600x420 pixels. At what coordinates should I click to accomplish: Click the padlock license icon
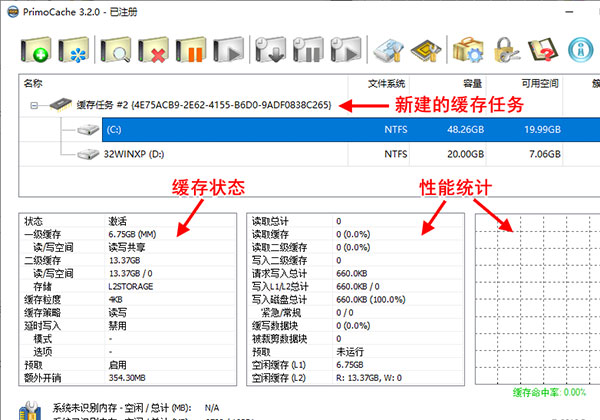tap(505, 50)
